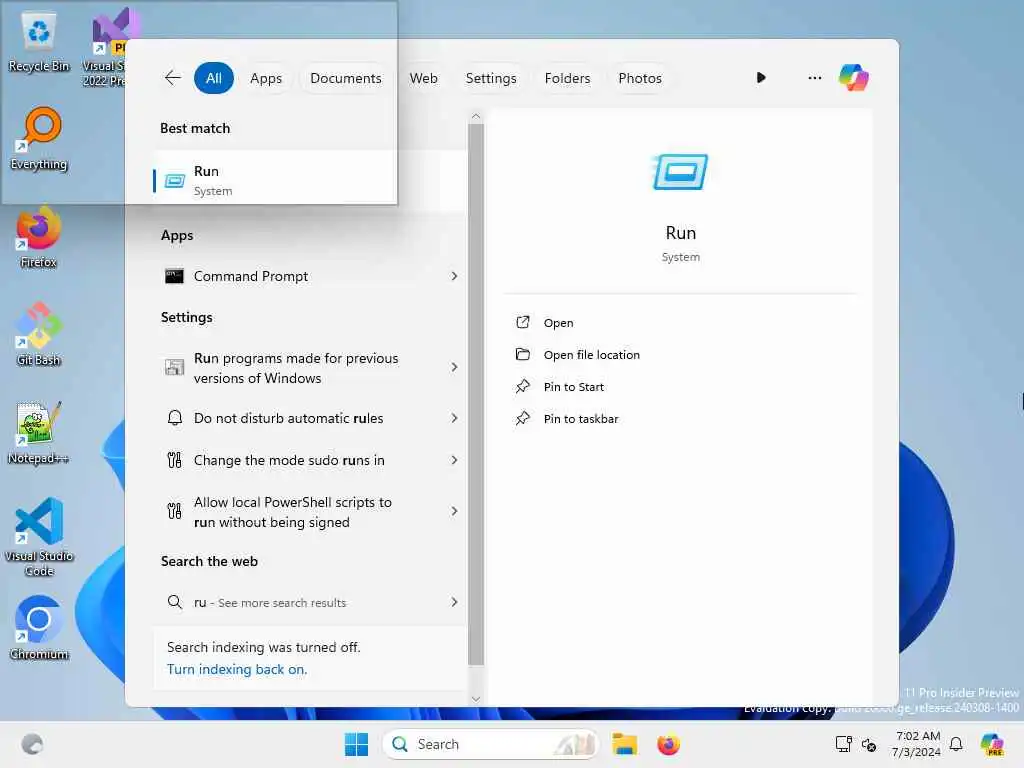Open Copilot from the search panel header
This screenshot has width=1024, height=768.
[x=854, y=78]
